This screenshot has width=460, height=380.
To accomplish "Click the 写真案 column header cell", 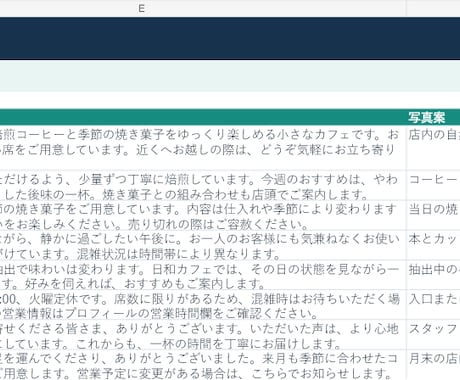I will 433,117.
